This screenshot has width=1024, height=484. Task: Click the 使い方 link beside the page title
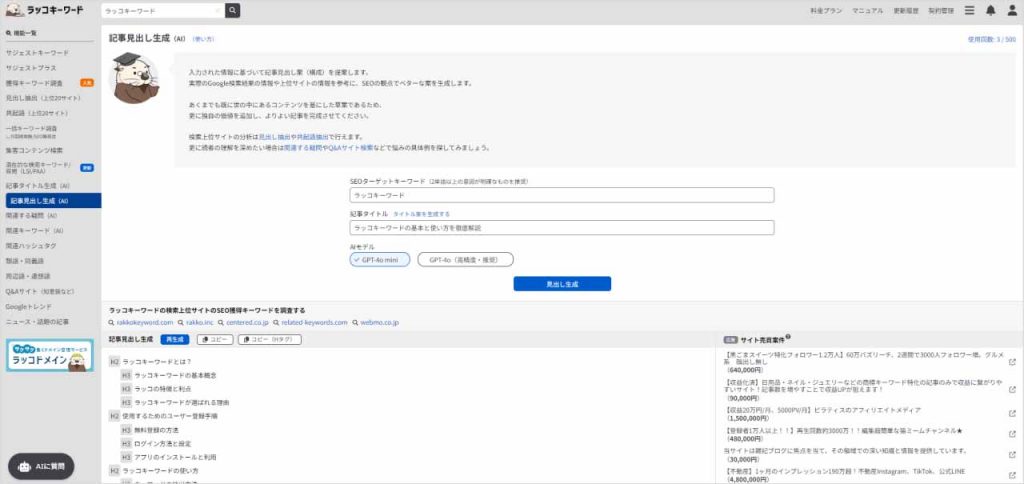204,39
